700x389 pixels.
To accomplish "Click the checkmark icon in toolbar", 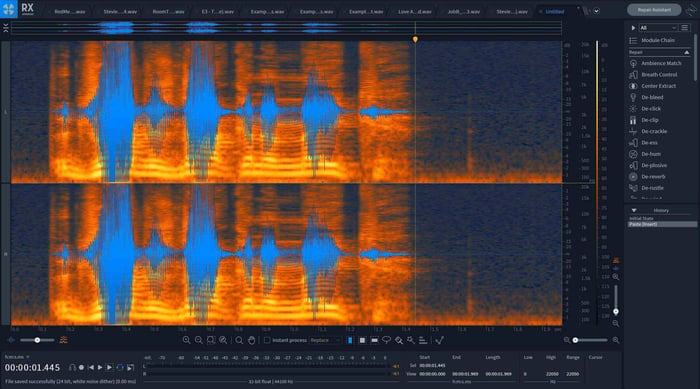I will point(440,340).
